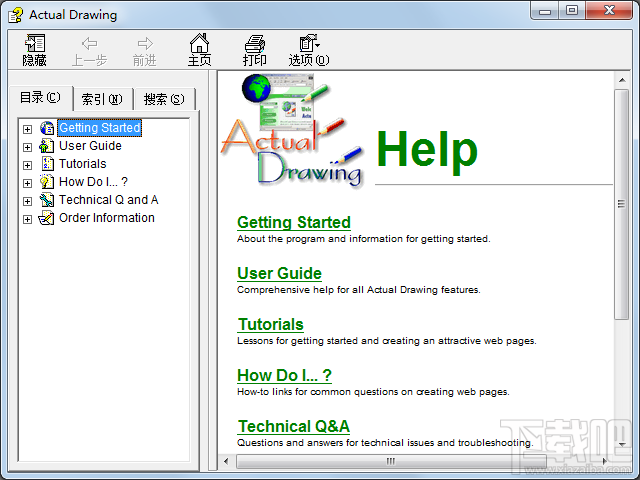Select Tutorials in the contents tree

pyautogui.click(x=82, y=164)
